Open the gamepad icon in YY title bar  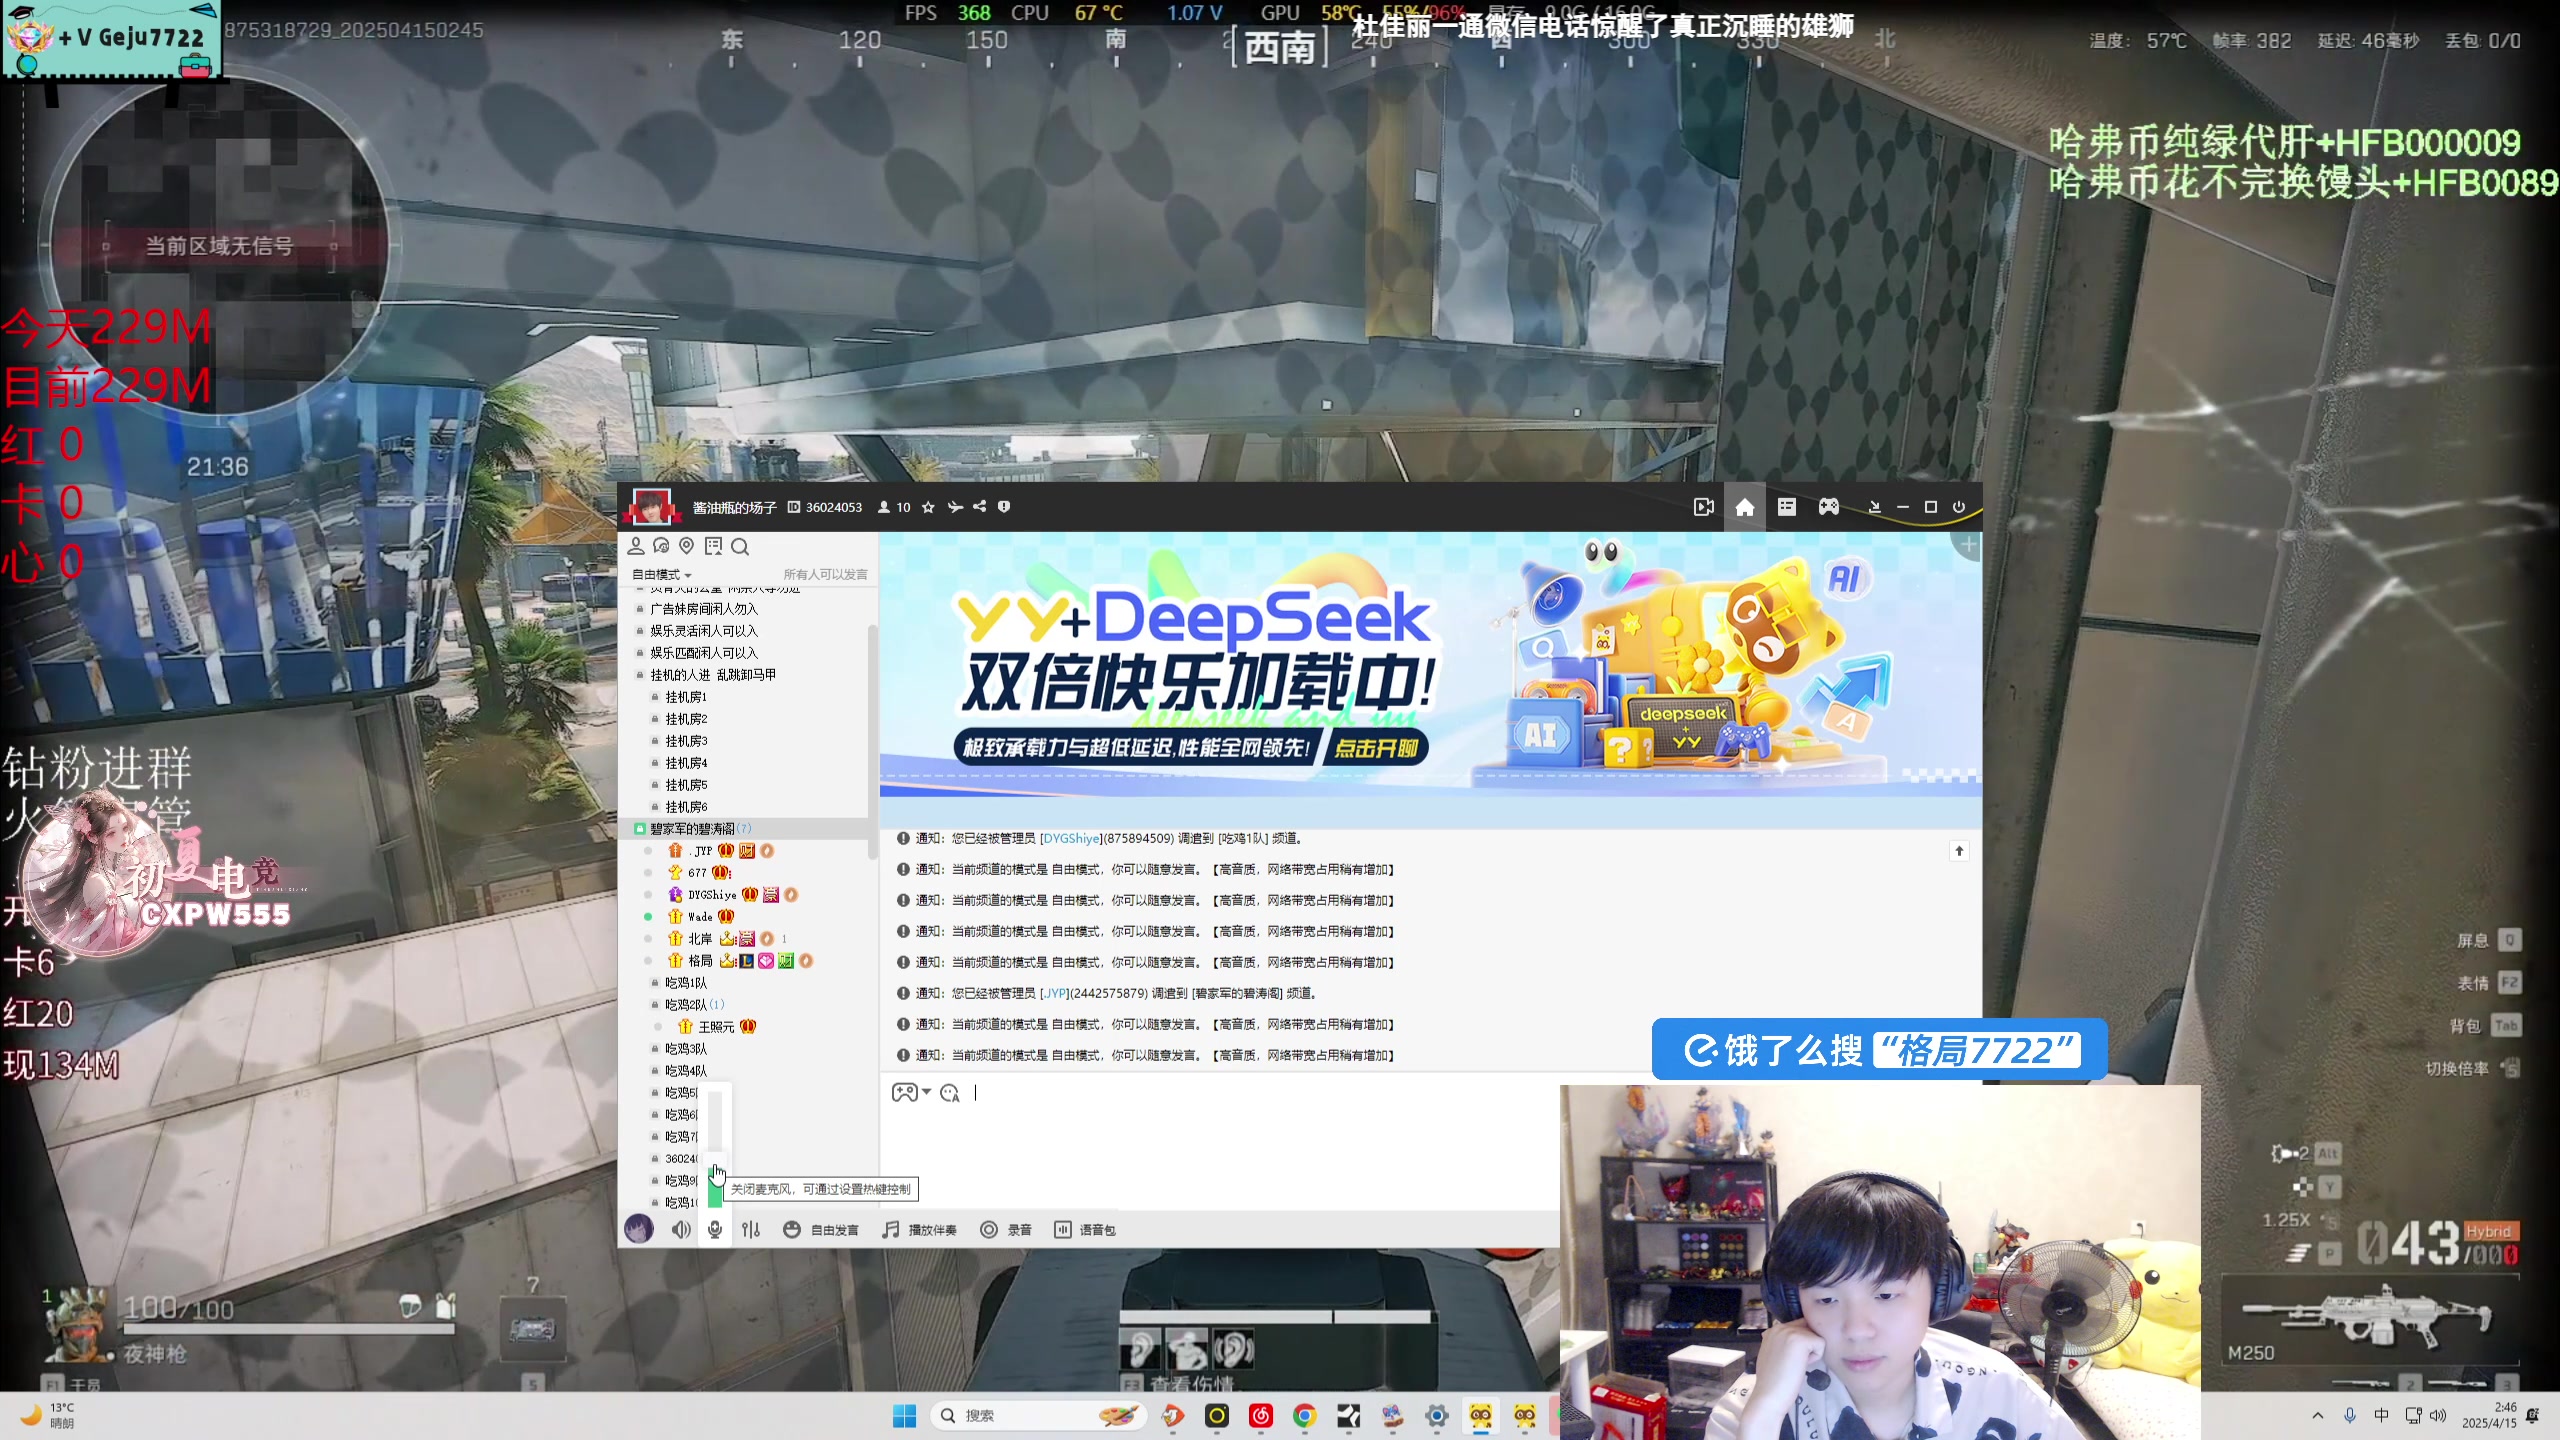tap(1829, 507)
